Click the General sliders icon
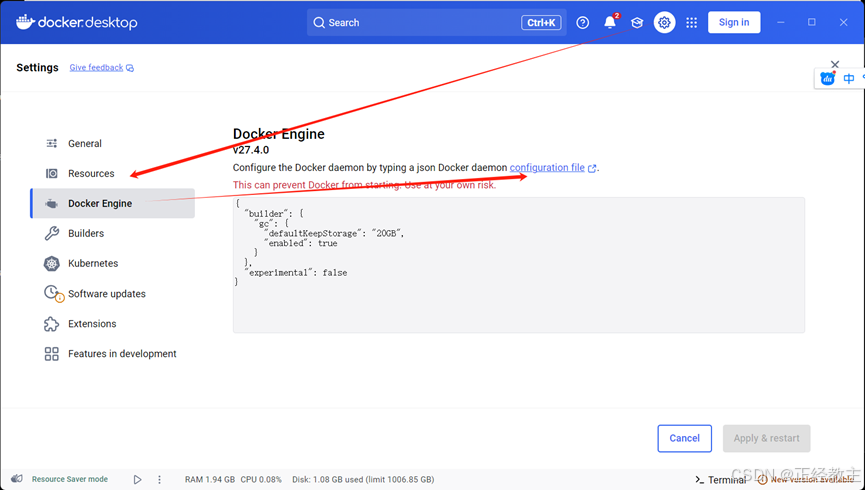 pyautogui.click(x=52, y=143)
